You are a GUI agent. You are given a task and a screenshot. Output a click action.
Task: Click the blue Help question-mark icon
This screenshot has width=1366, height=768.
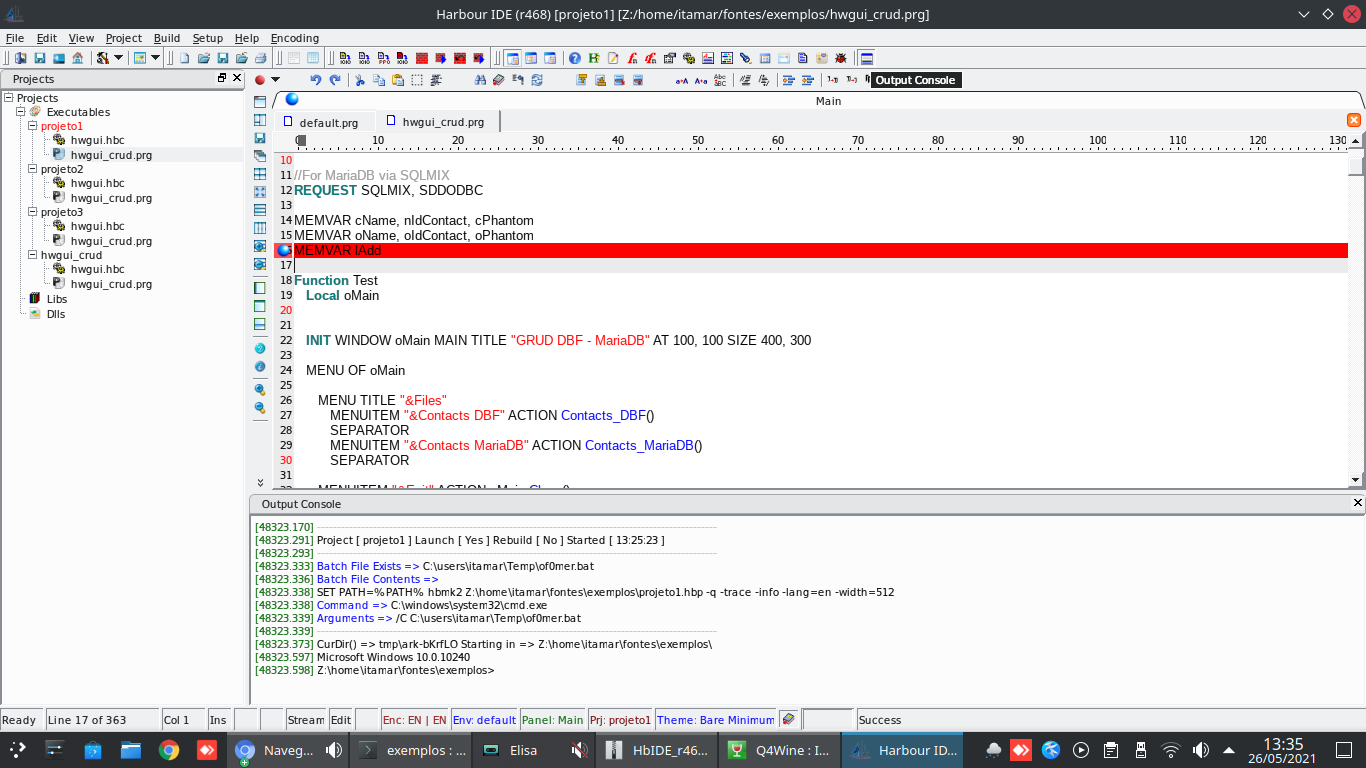[x=575, y=58]
